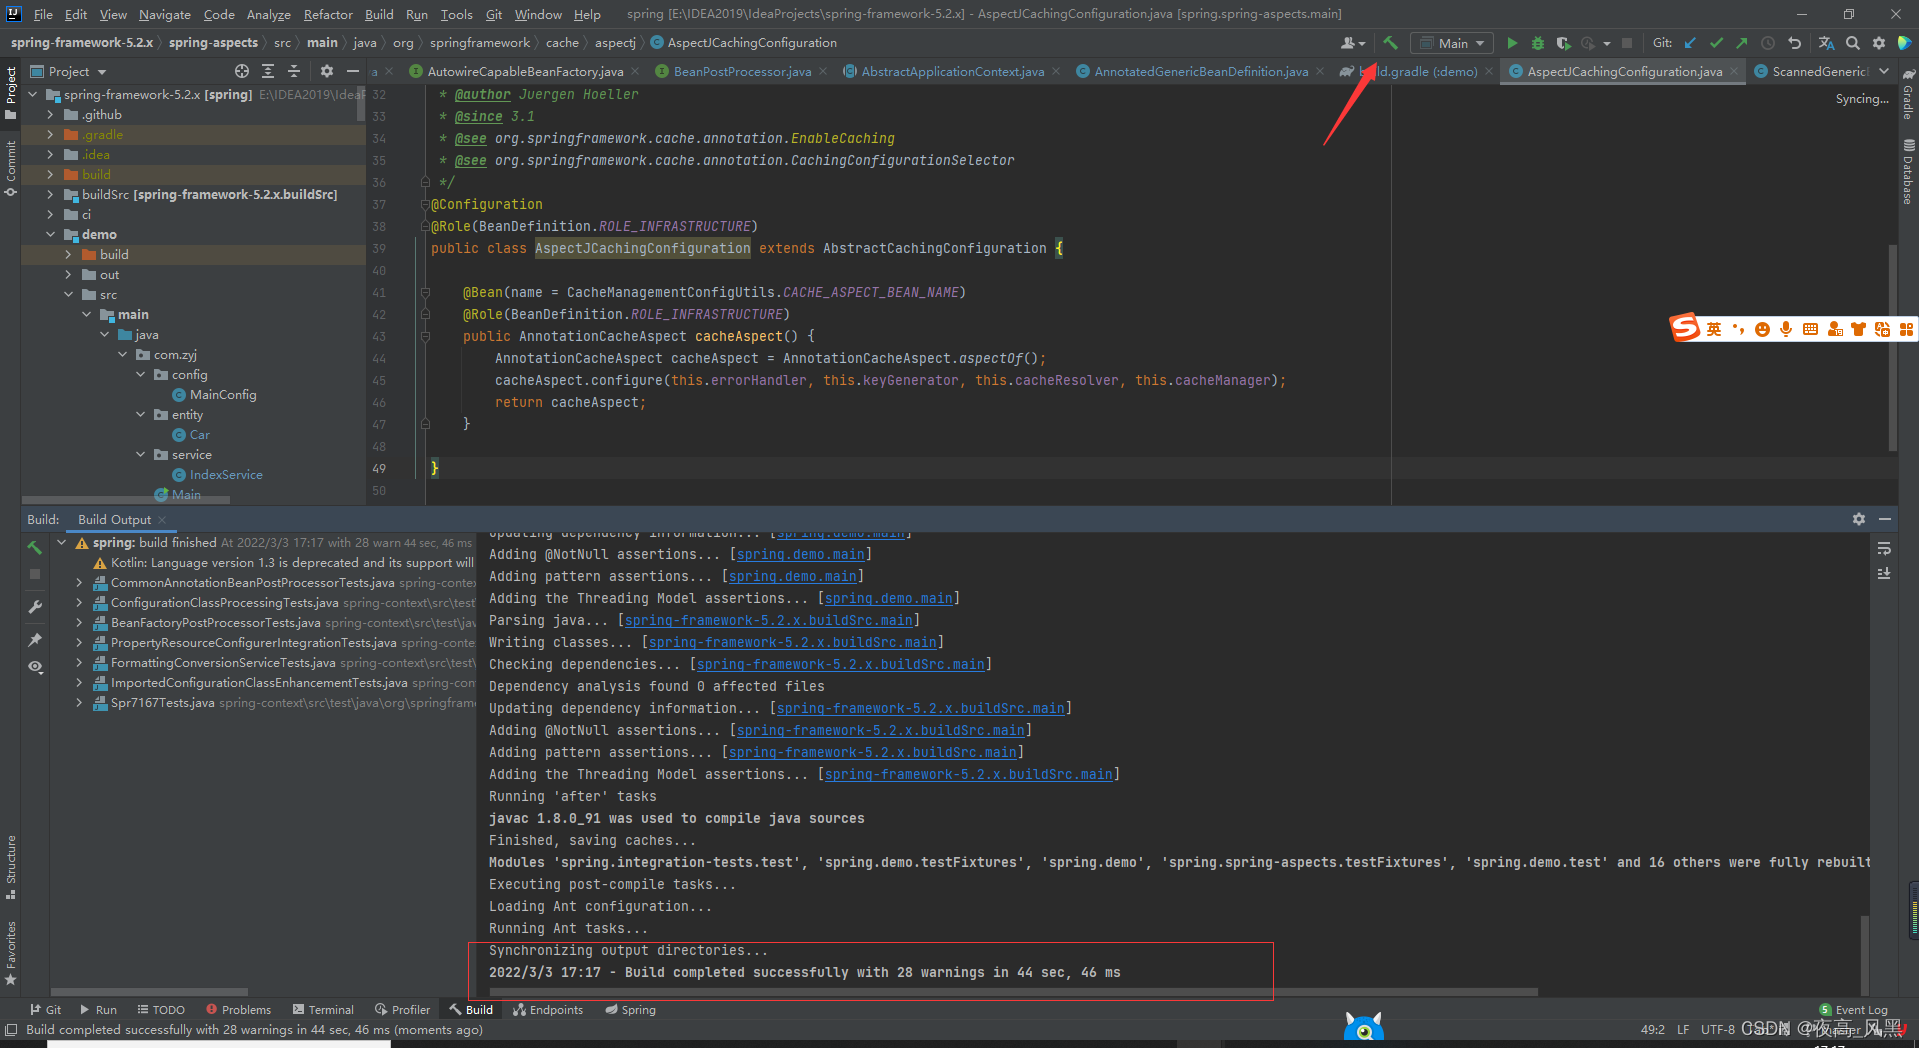Viewport: 1919px width, 1048px height.
Task: Switch to the BeanPostProcessor.java editor tab
Action: click(742, 71)
